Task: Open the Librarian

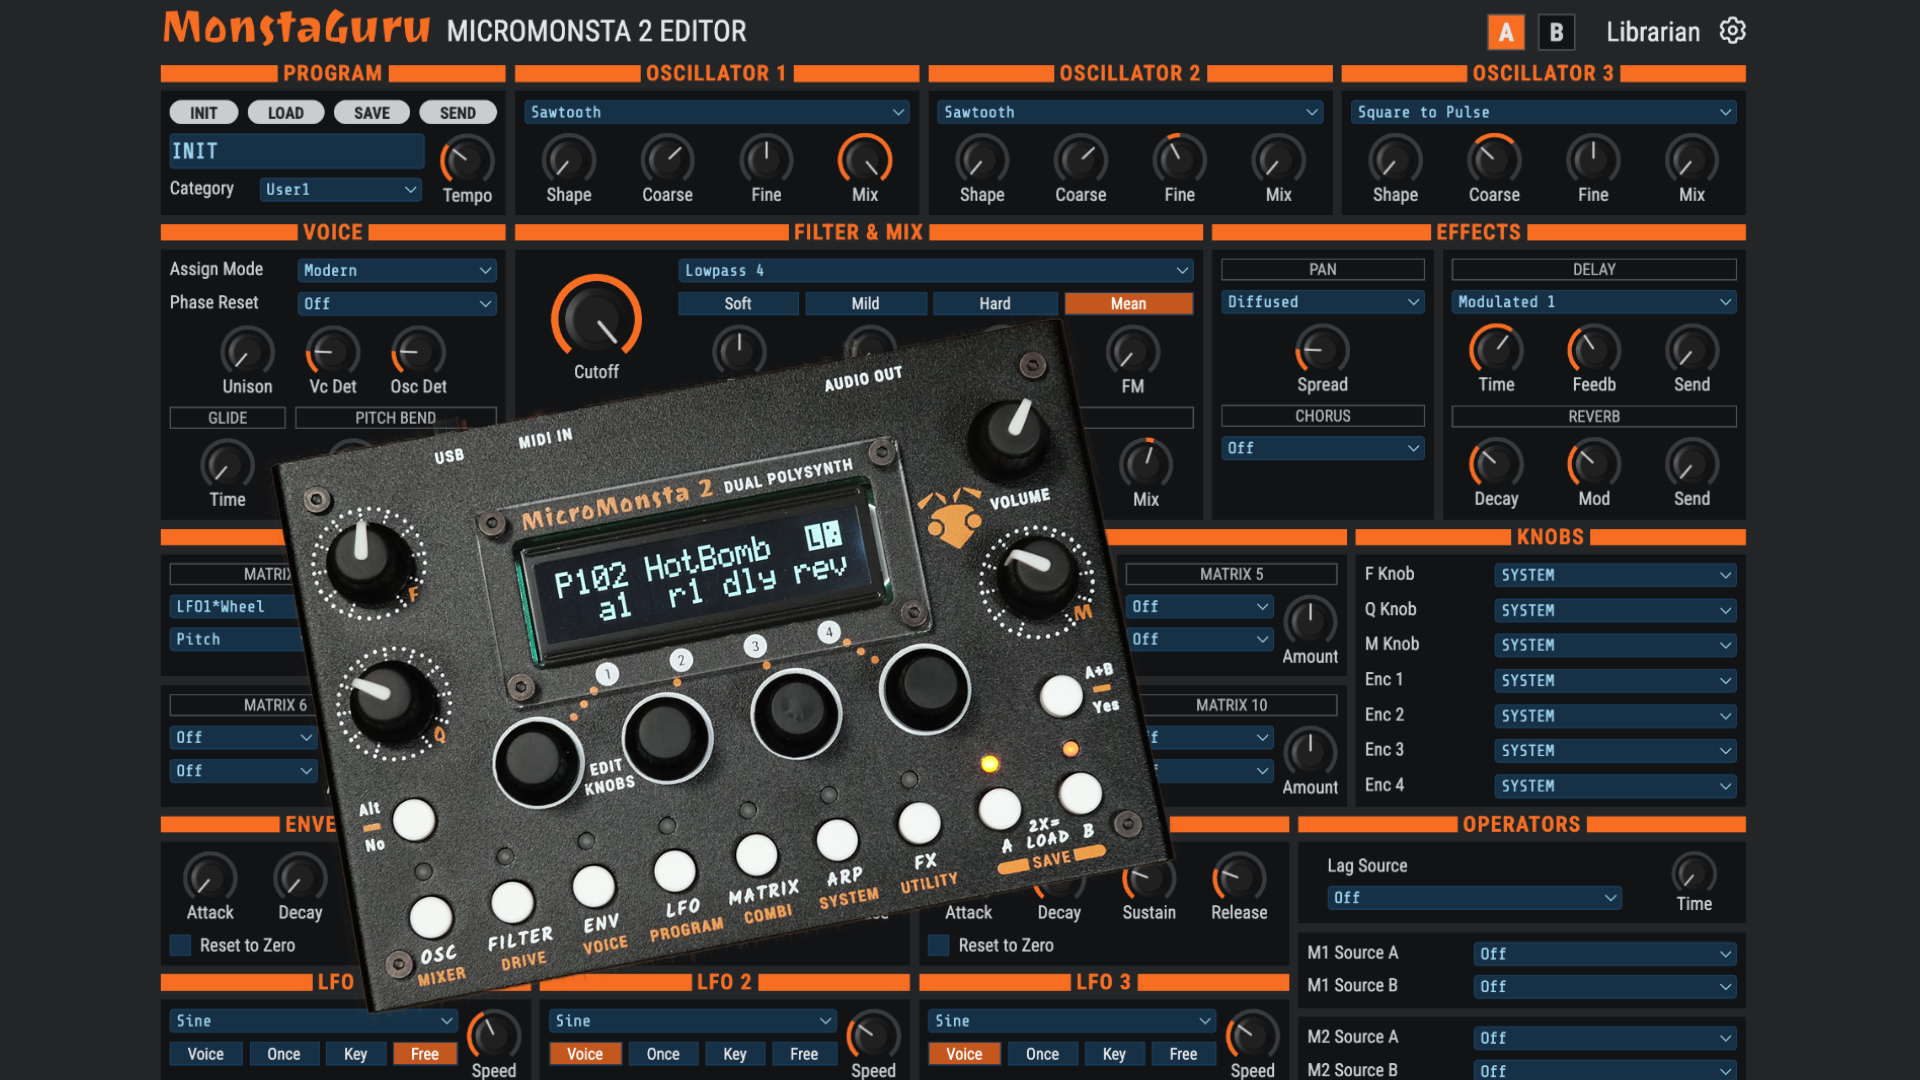Action: [1653, 32]
